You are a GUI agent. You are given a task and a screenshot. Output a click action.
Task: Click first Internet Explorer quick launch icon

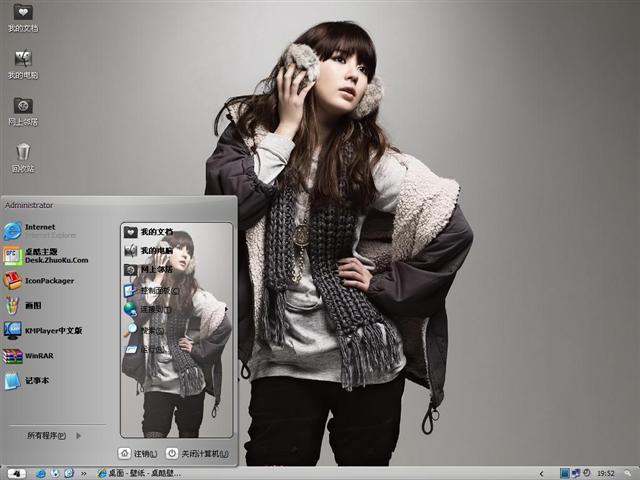pyautogui.click(x=41, y=473)
